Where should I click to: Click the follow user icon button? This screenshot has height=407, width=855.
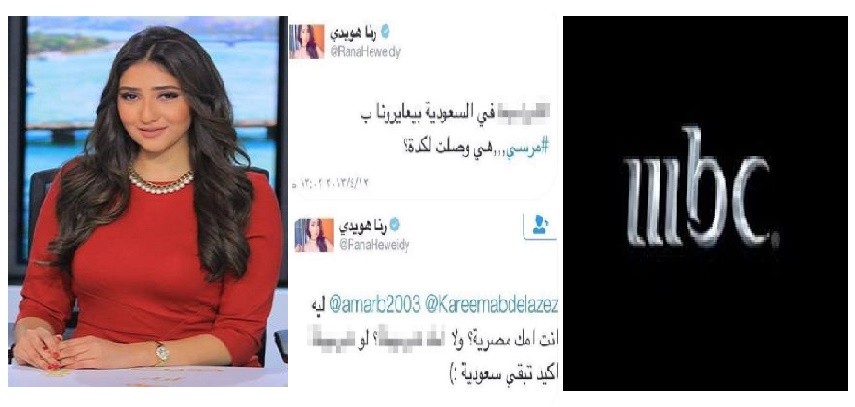(x=539, y=226)
